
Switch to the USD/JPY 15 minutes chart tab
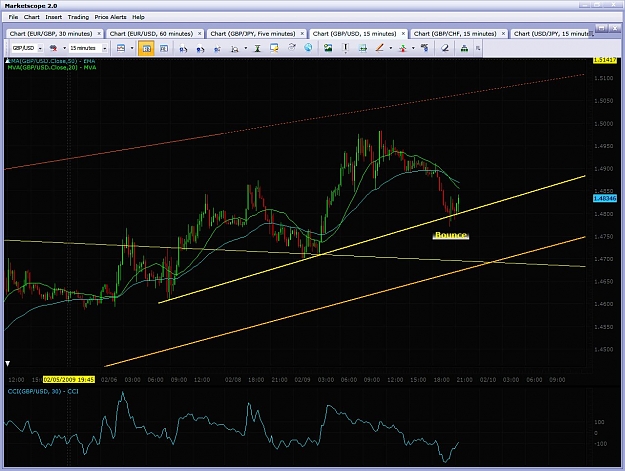pyautogui.click(x=552, y=33)
